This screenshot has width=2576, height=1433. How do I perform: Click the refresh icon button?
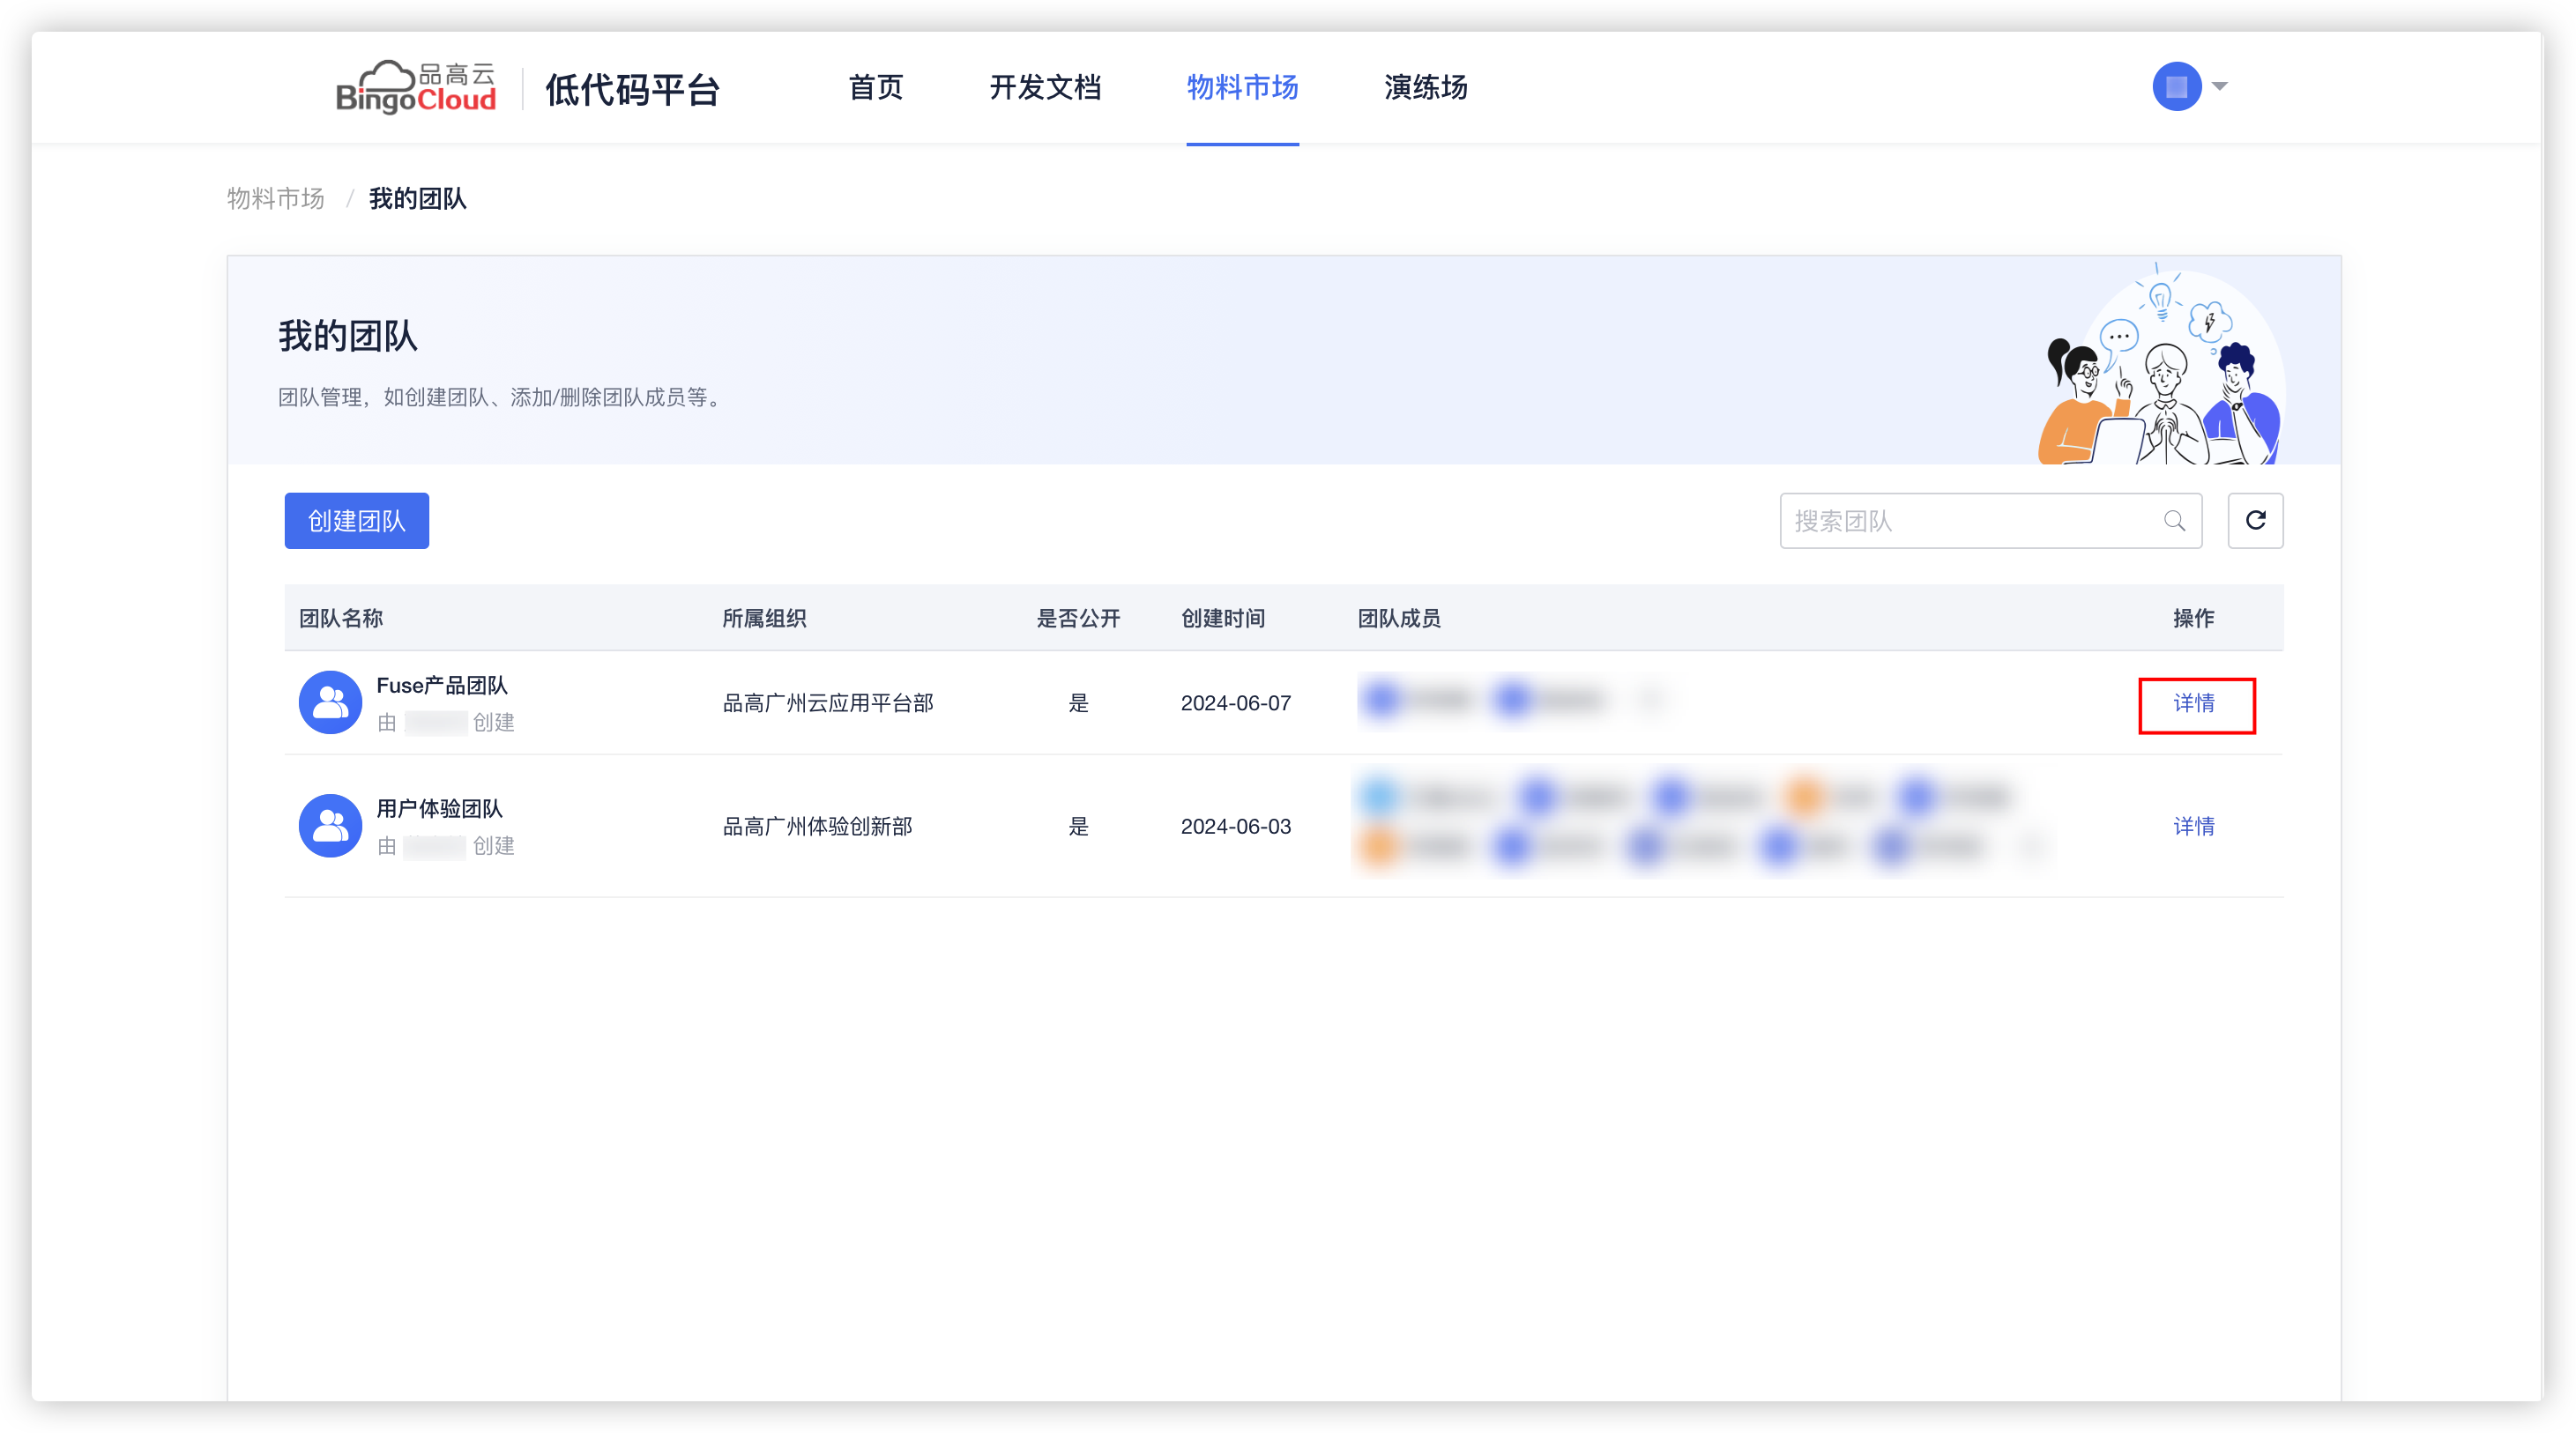(x=2255, y=520)
